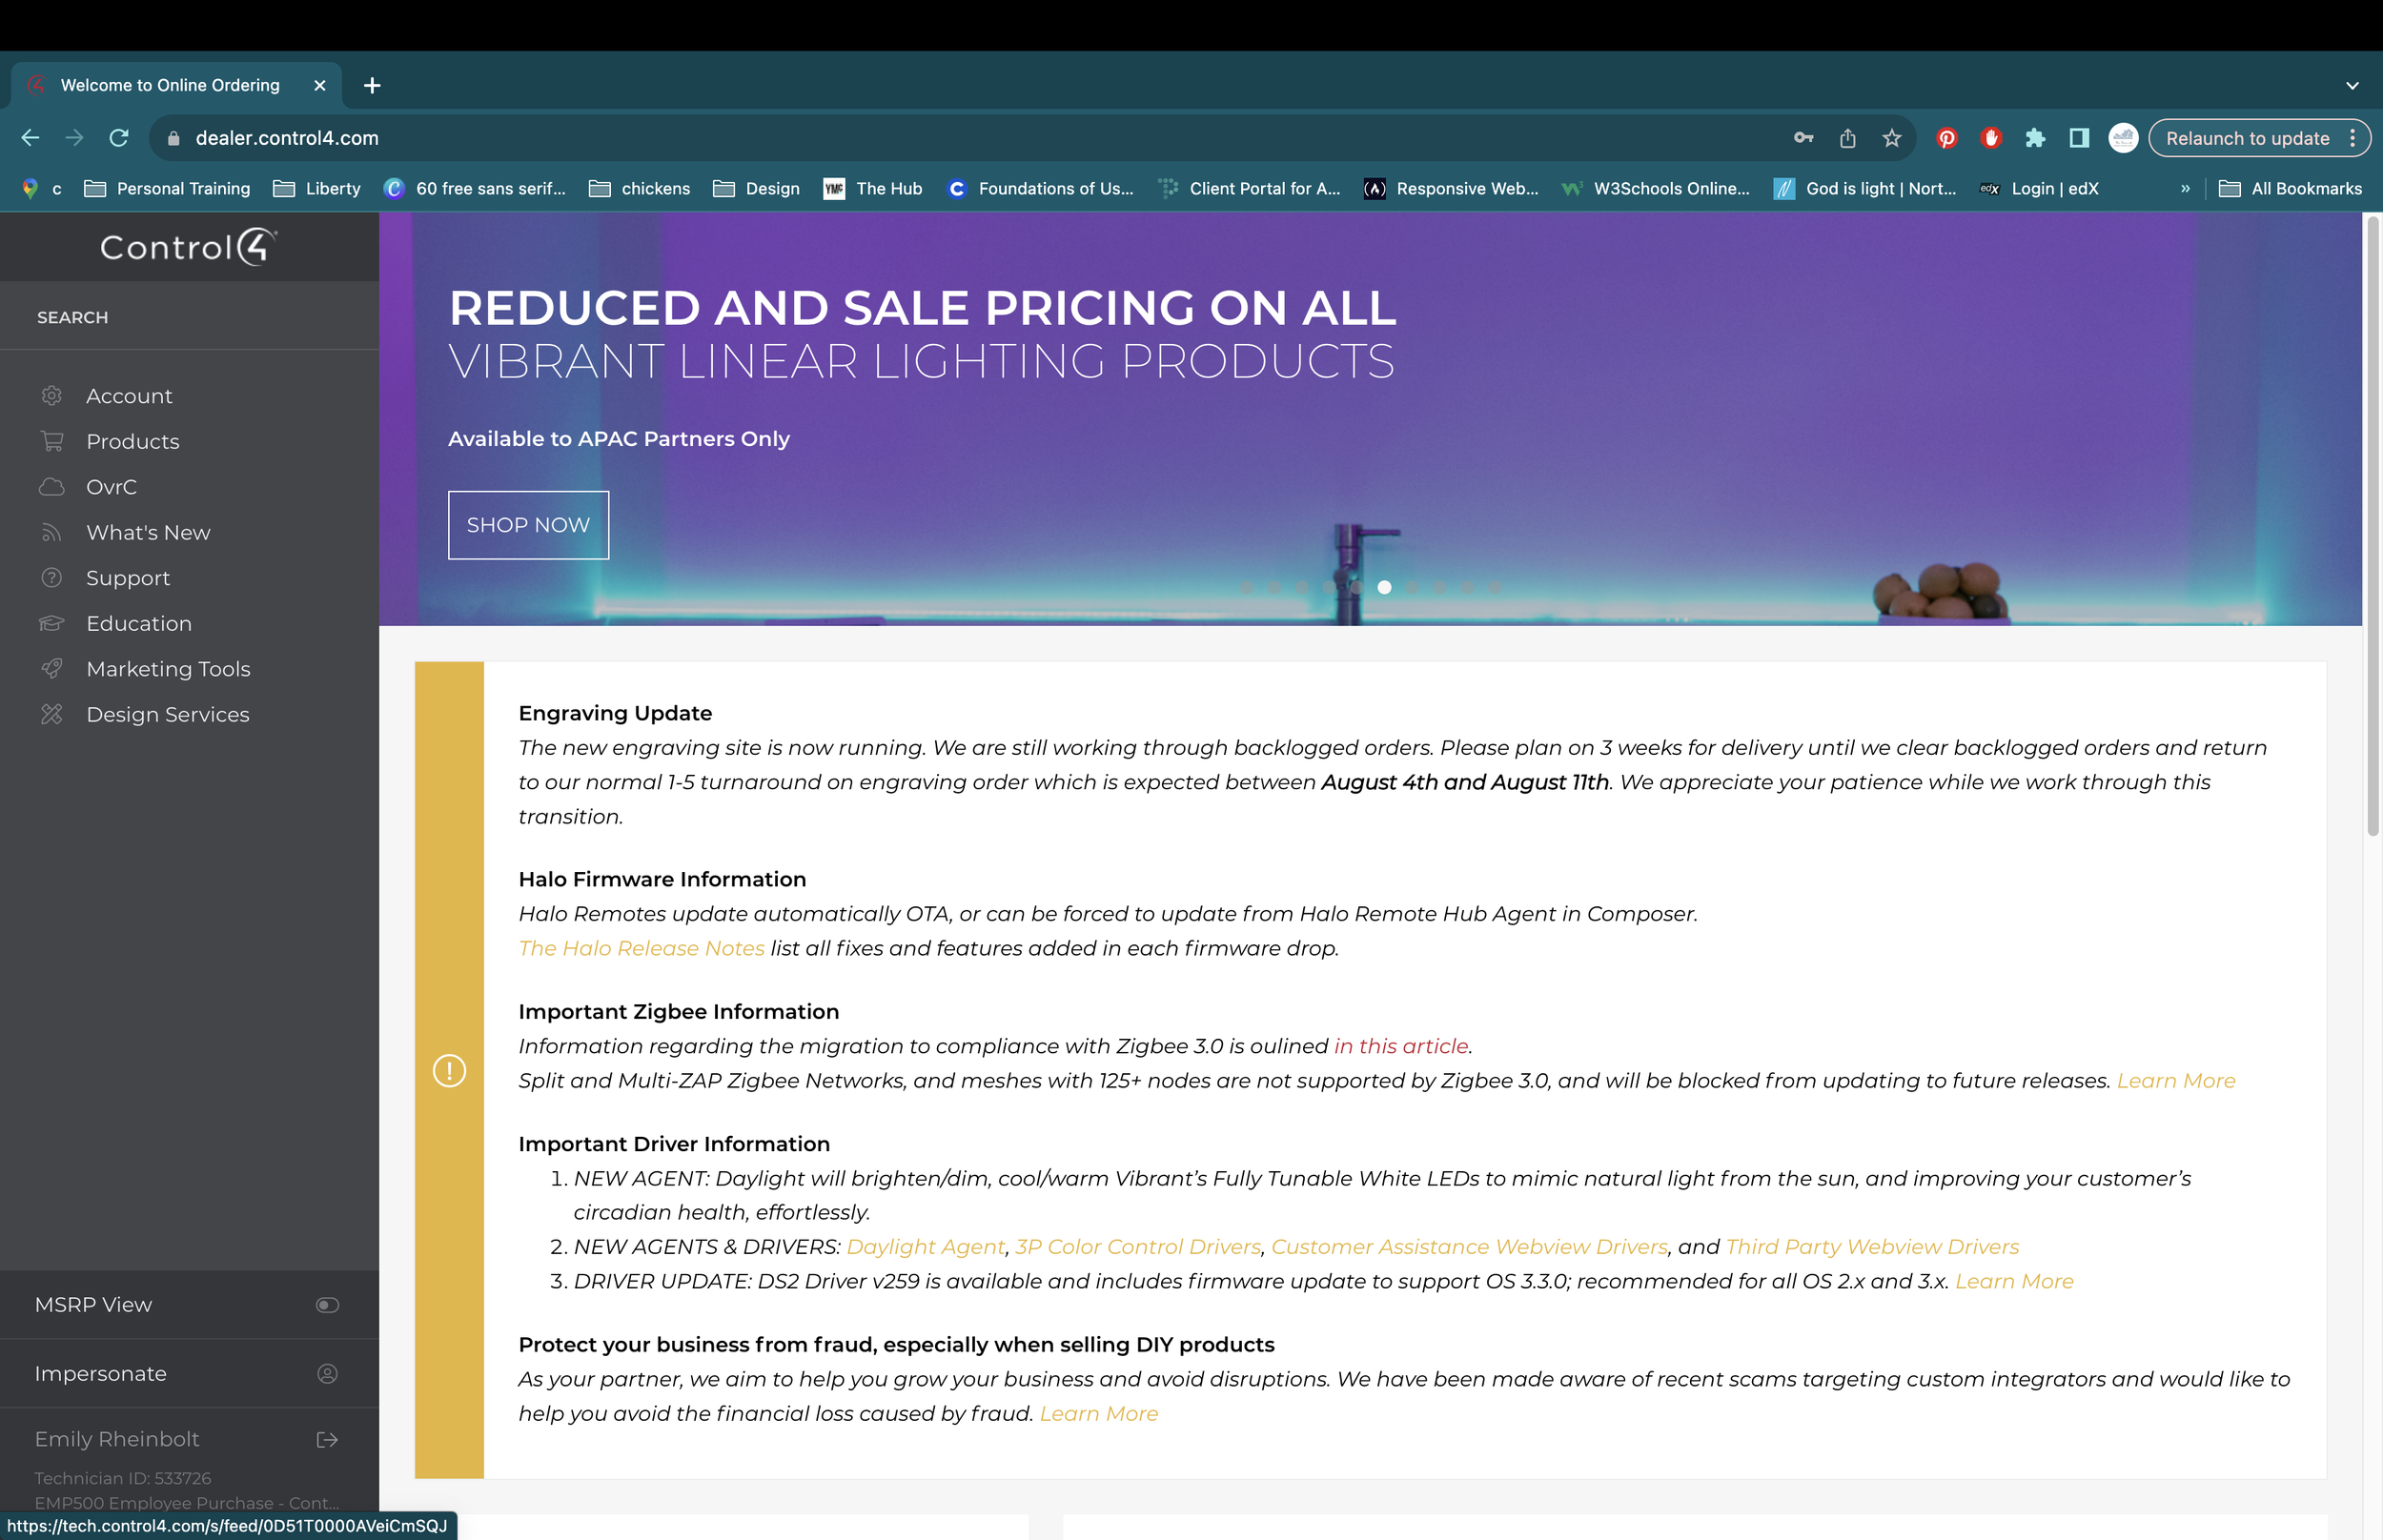
Task: Open the W3Schools Online bookmark
Action: (x=1656, y=189)
